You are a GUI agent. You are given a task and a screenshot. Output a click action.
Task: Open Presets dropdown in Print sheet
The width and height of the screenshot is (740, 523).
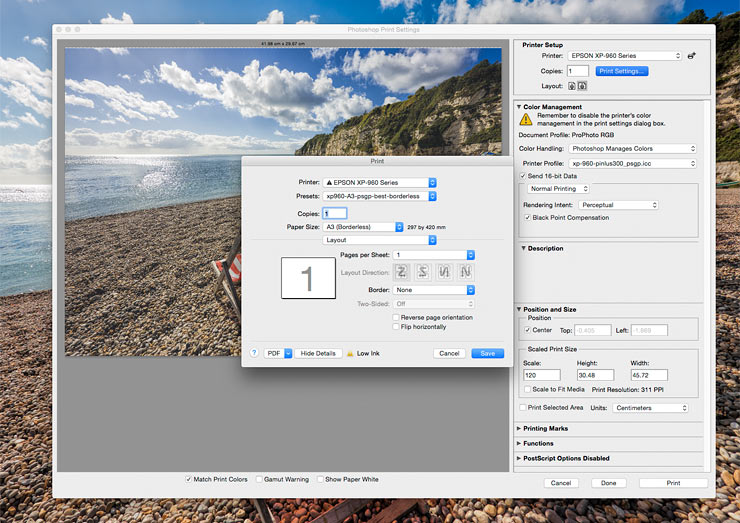coord(379,196)
